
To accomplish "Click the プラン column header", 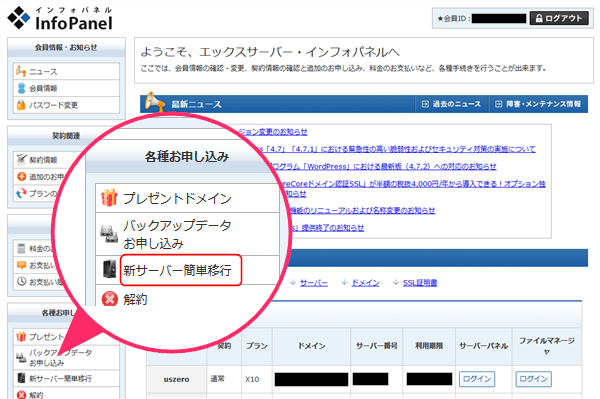I will click(x=257, y=346).
